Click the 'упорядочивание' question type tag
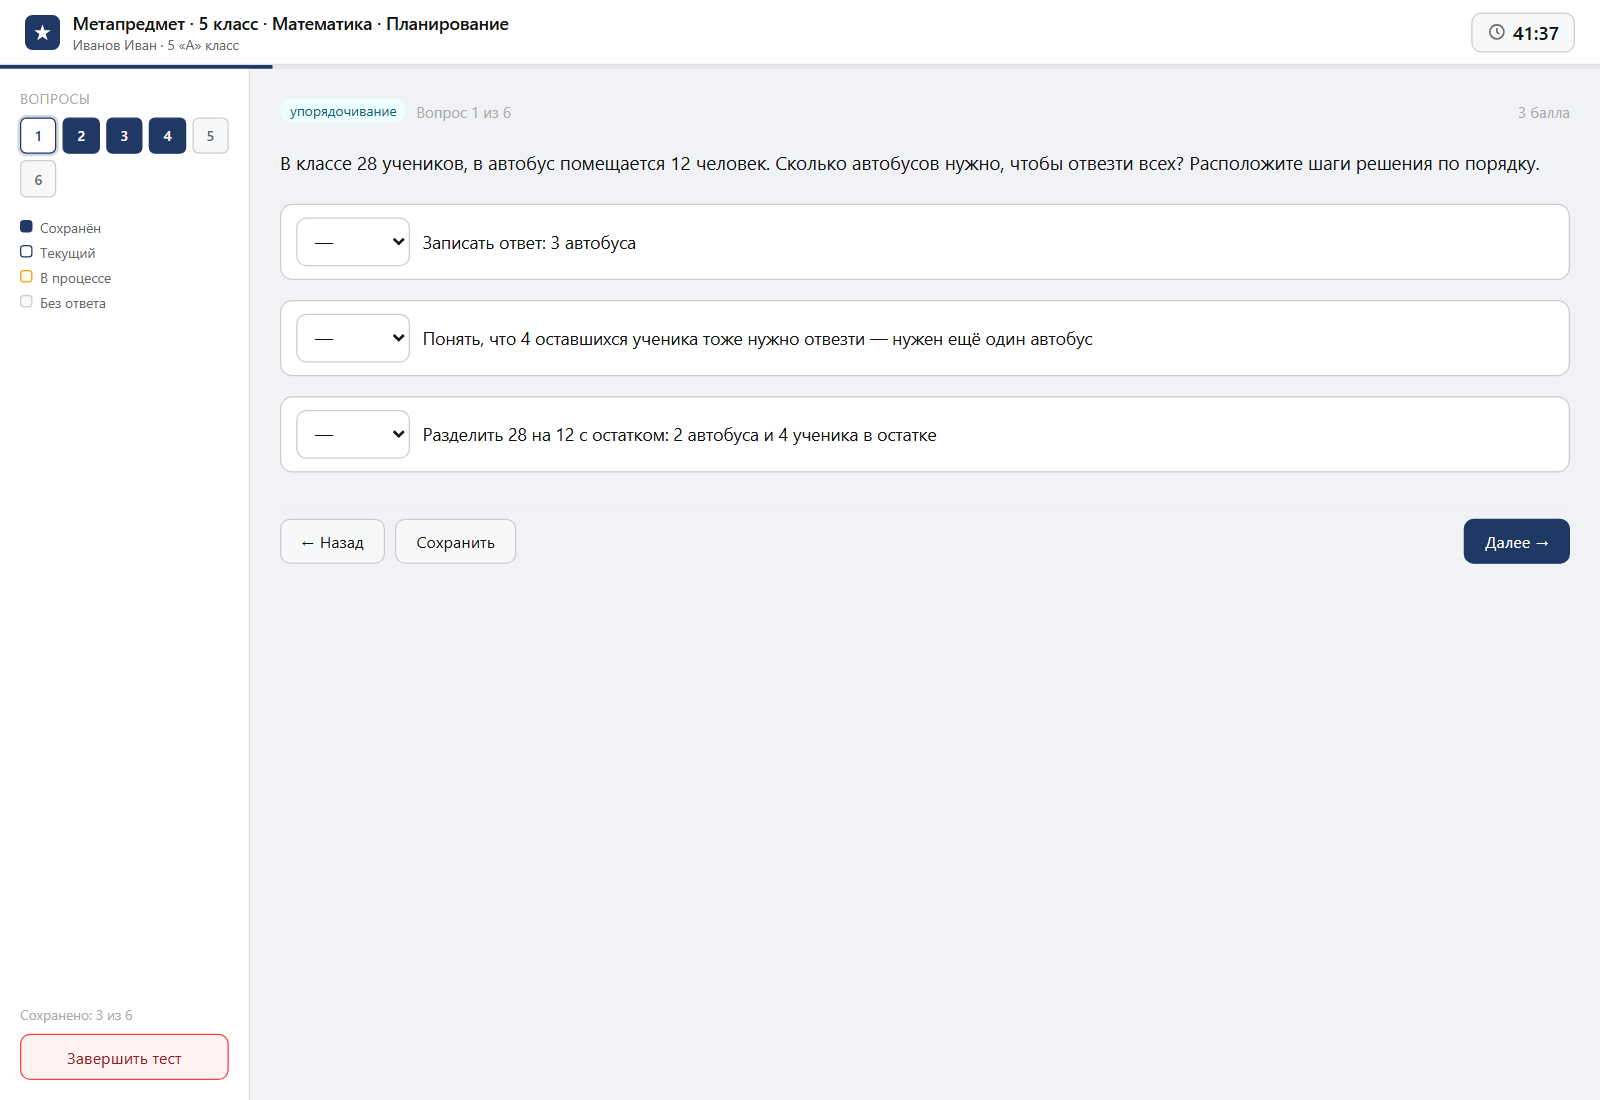This screenshot has width=1600, height=1100. [343, 112]
